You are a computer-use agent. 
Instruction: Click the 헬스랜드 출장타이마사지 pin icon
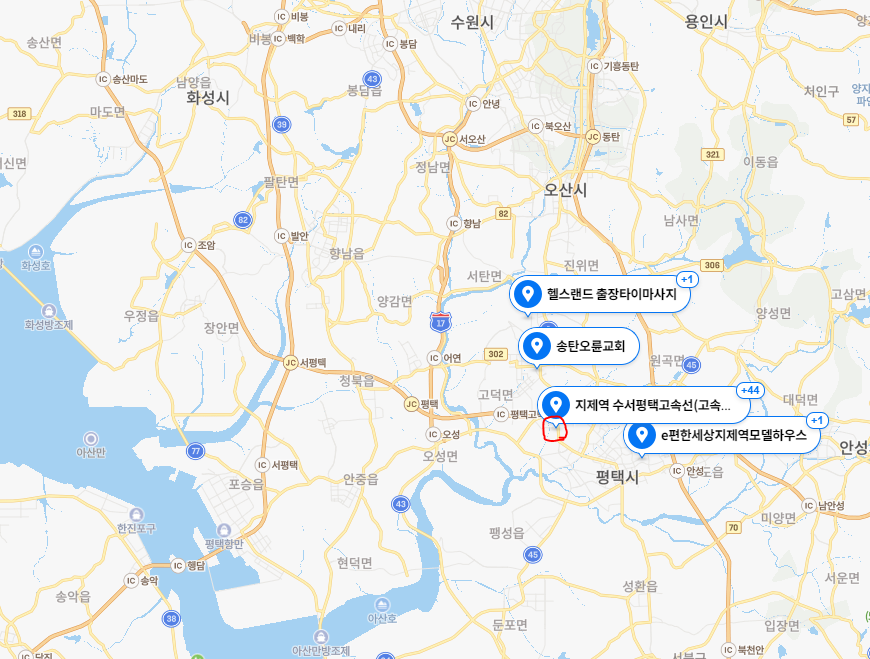(527, 293)
